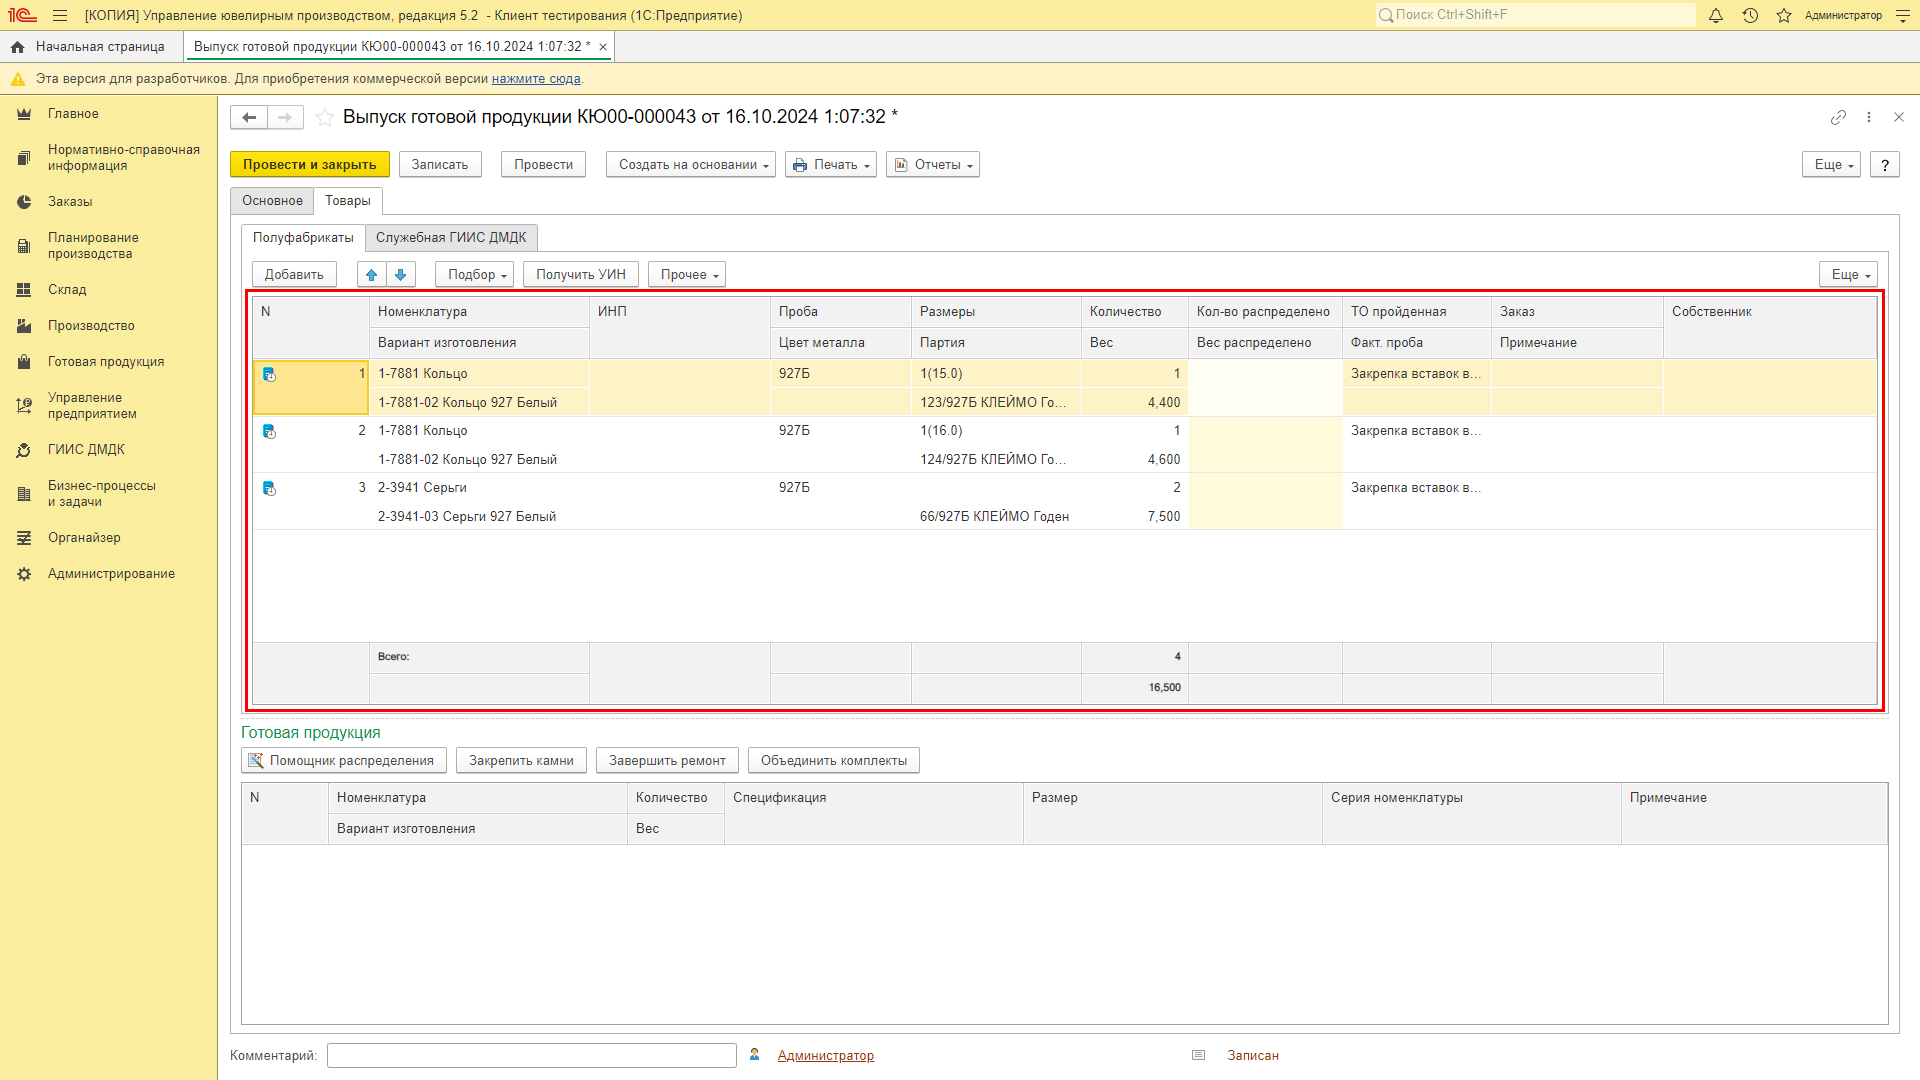Go back with the left arrow
1920x1080 pixels.
(249, 117)
